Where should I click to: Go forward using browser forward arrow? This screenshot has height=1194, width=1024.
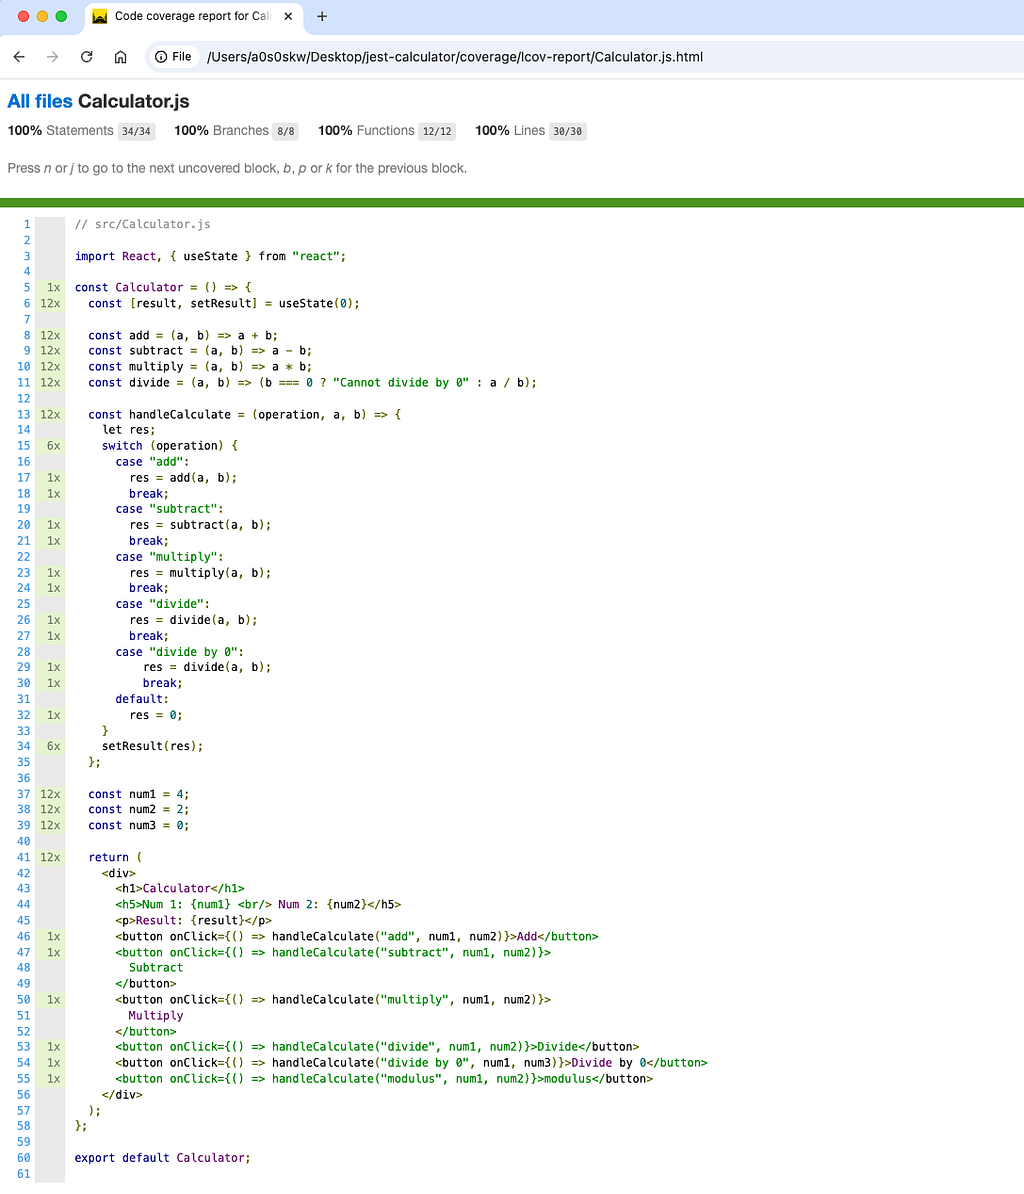coord(53,57)
